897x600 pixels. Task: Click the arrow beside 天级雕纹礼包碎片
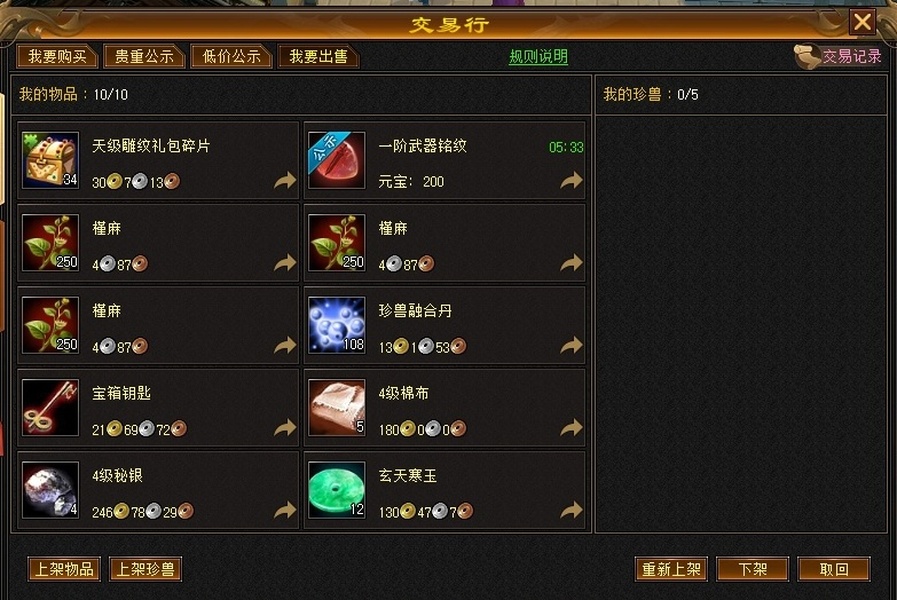tap(285, 181)
